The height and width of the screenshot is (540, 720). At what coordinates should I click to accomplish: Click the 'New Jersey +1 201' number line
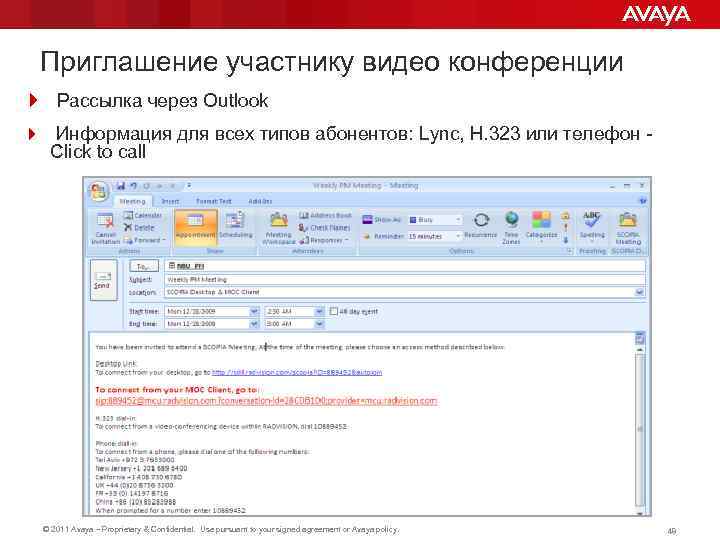tap(141, 468)
